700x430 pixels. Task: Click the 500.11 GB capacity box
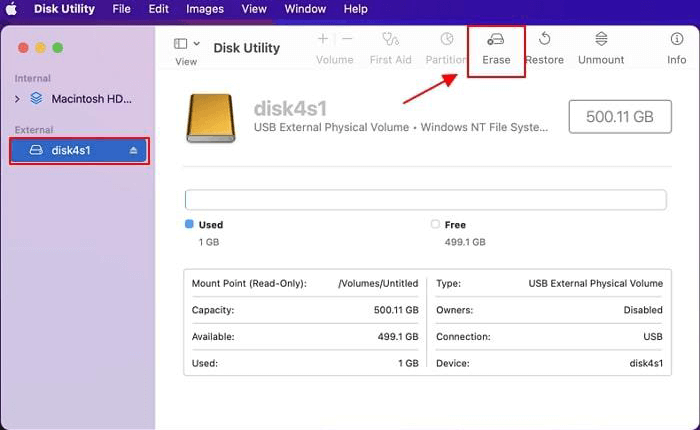coord(619,117)
